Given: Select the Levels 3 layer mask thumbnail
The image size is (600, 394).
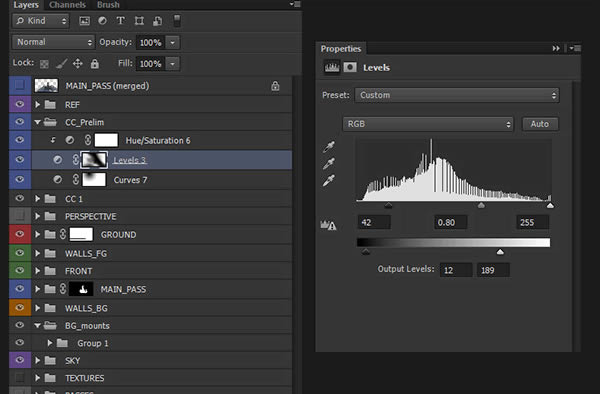Looking at the screenshot, I should coord(94,160).
